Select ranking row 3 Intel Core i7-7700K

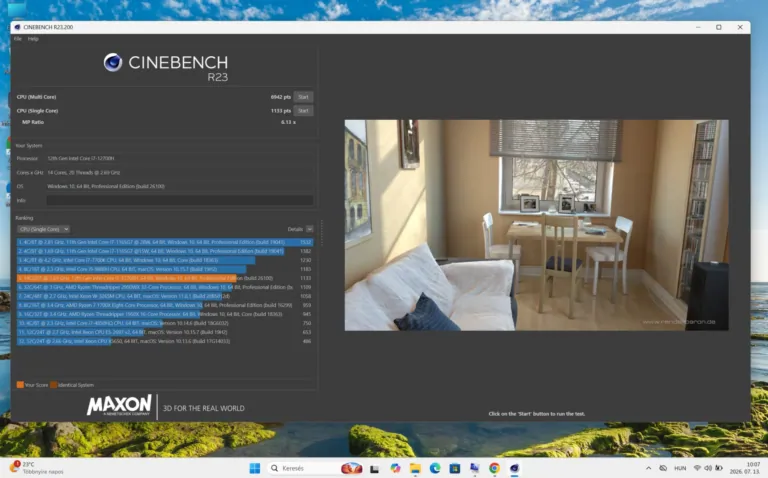pos(165,260)
